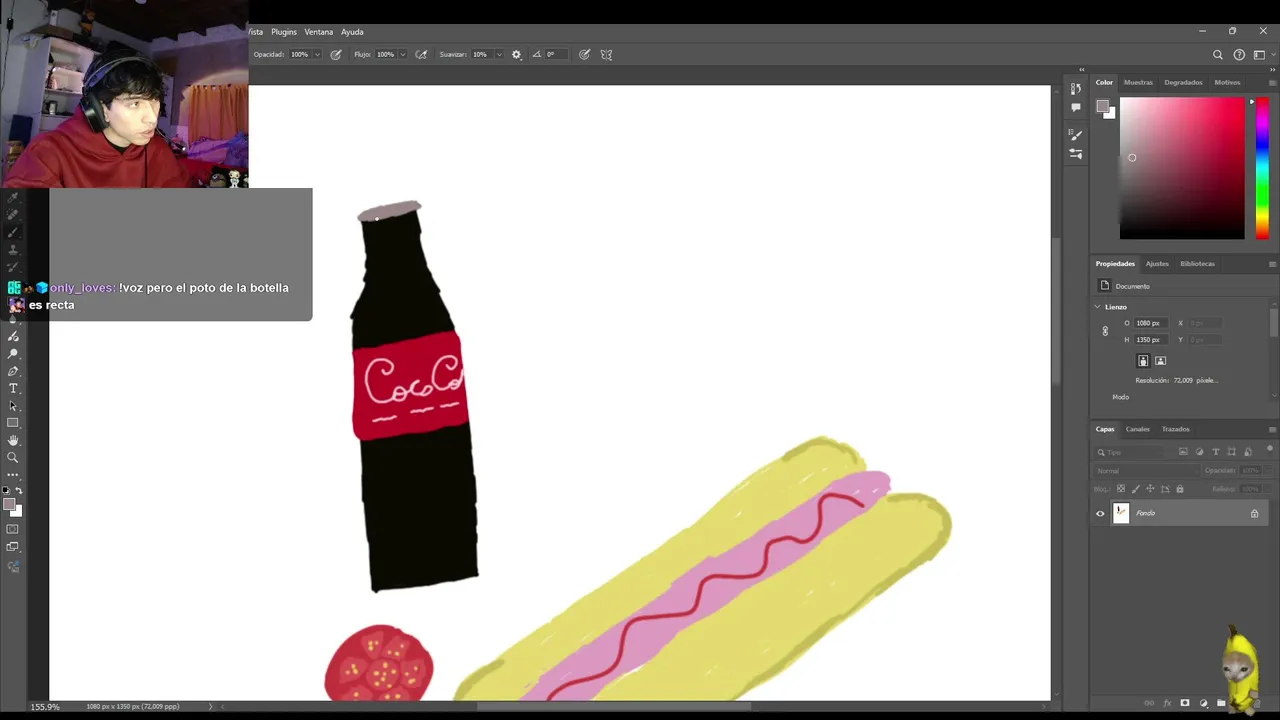
Task: Open the Flujo dropdown arrow
Action: 403,55
